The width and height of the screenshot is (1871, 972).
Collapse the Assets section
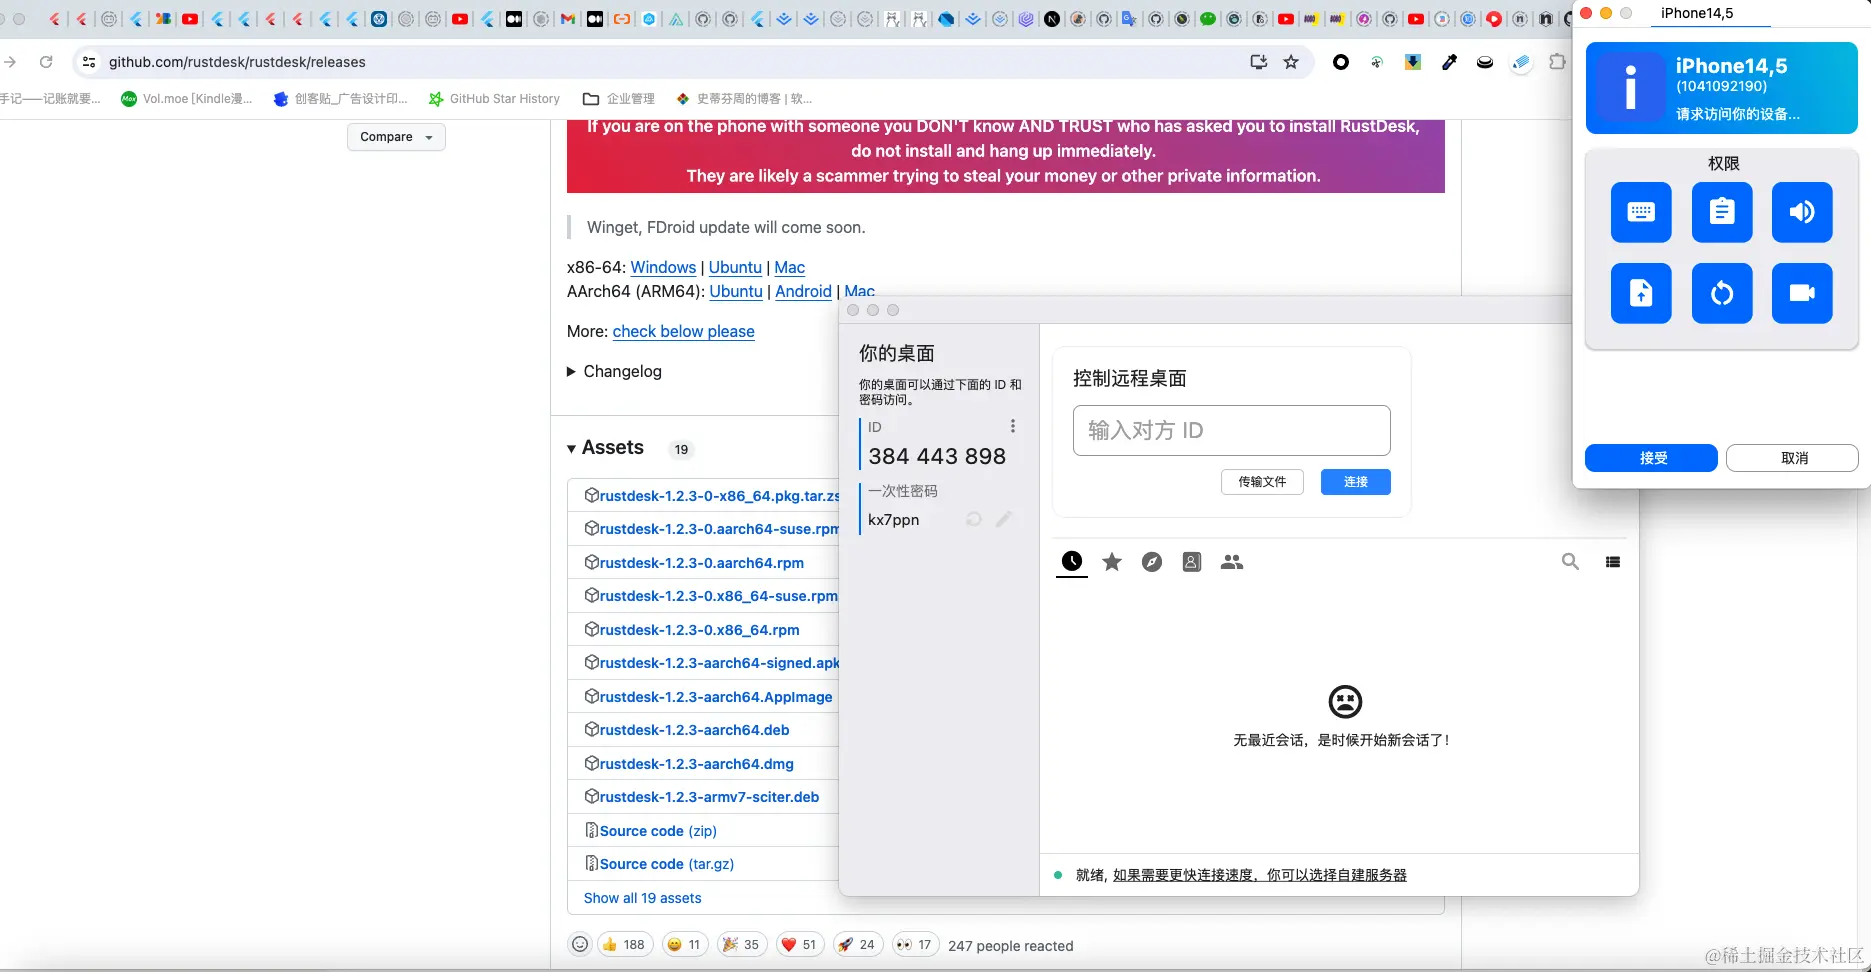point(571,448)
